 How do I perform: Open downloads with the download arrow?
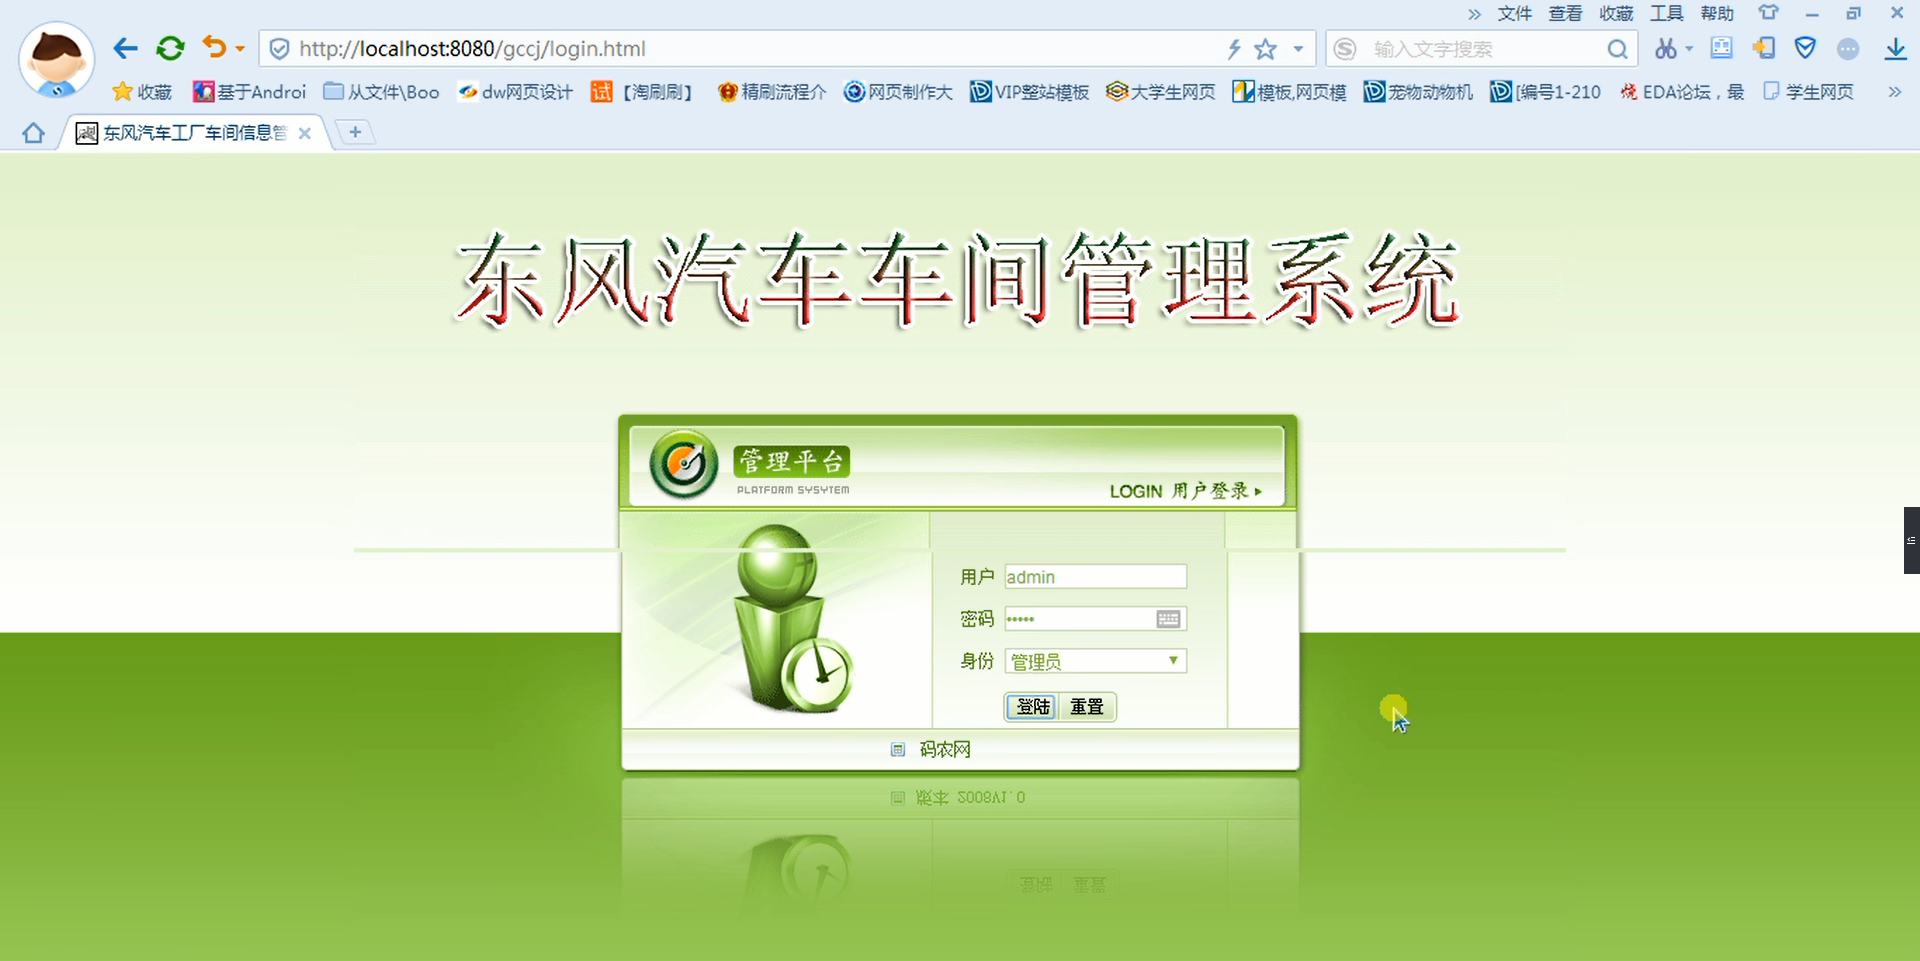point(1895,49)
